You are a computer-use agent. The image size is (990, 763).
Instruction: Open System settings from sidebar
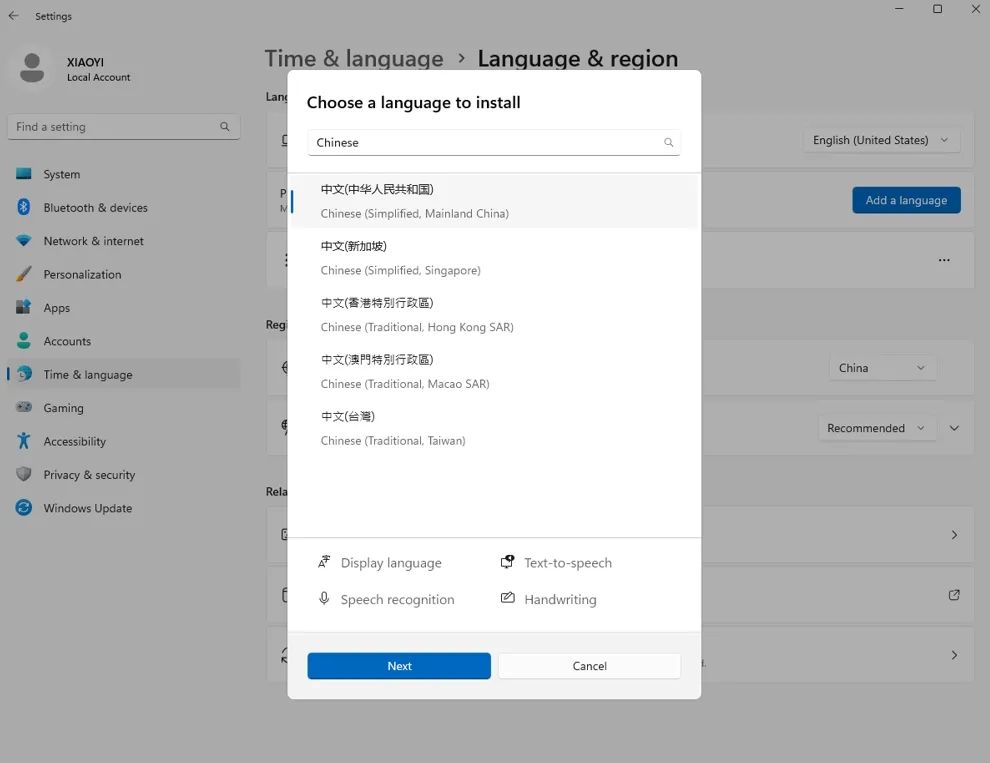point(123,174)
